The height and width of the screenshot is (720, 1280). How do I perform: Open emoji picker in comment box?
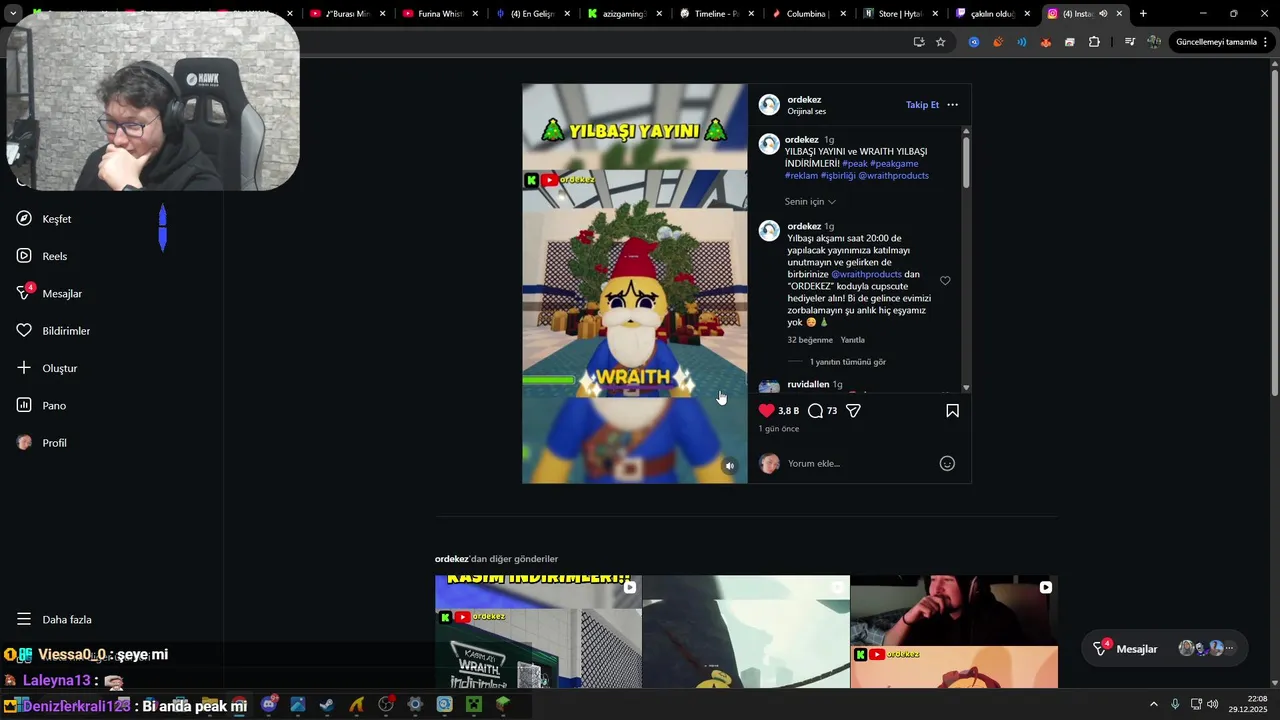click(x=947, y=463)
